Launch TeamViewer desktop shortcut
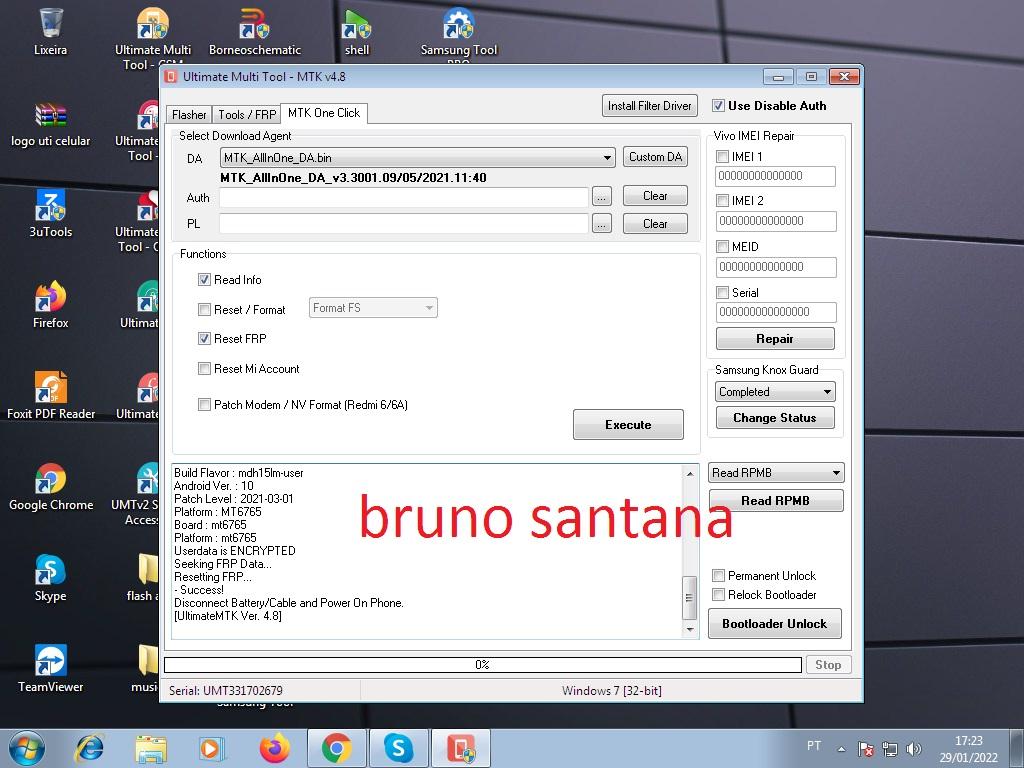Image resolution: width=1024 pixels, height=768 pixels. (50, 669)
